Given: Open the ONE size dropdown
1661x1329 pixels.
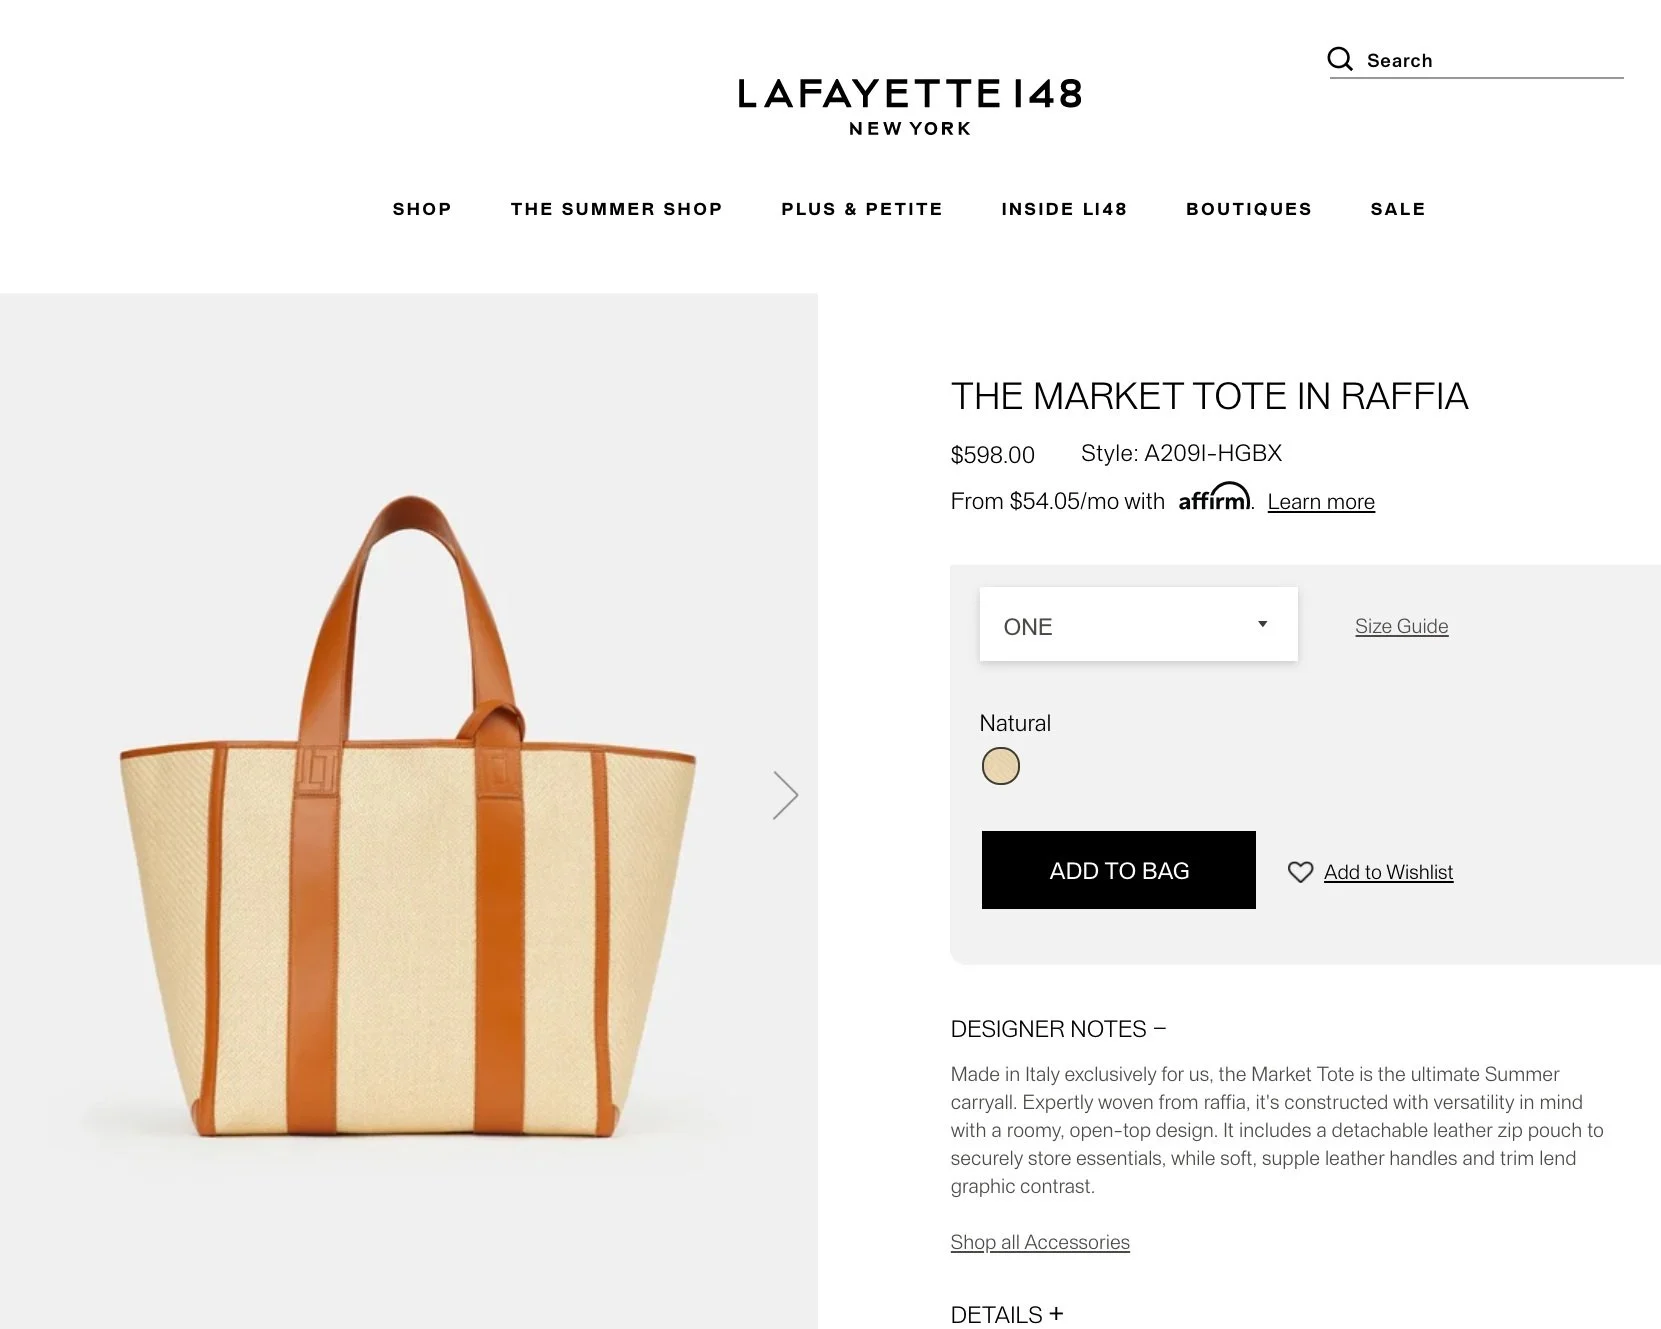Looking at the screenshot, I should click(1138, 624).
